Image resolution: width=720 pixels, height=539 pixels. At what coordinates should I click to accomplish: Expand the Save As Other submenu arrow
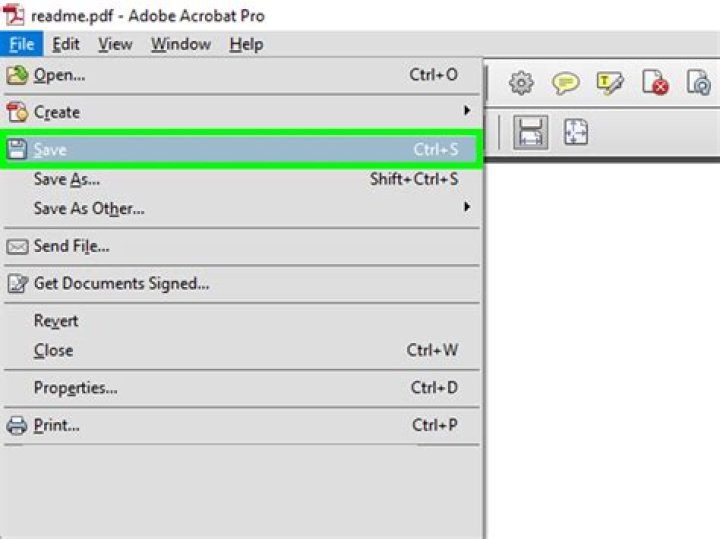pos(466,208)
